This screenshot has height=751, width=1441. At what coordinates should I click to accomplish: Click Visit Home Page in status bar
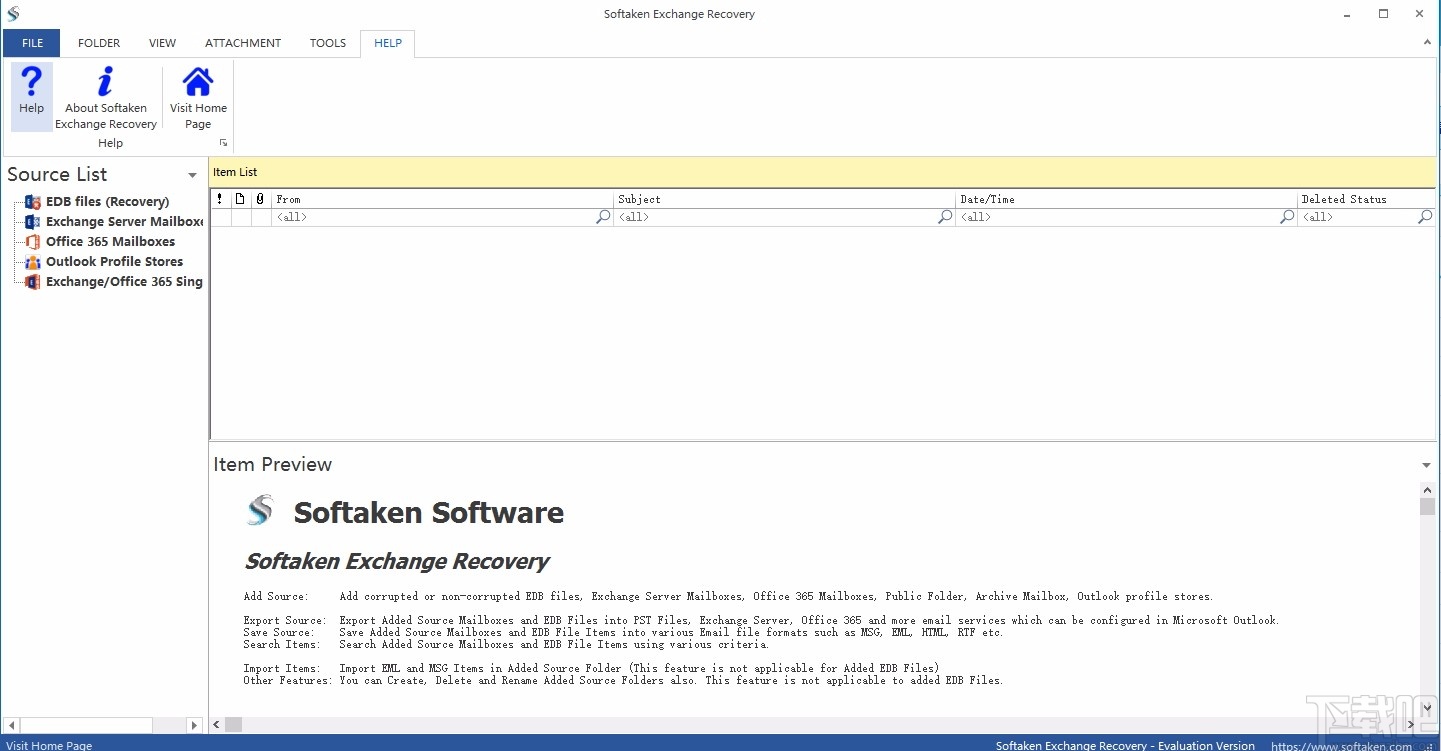tap(48, 745)
